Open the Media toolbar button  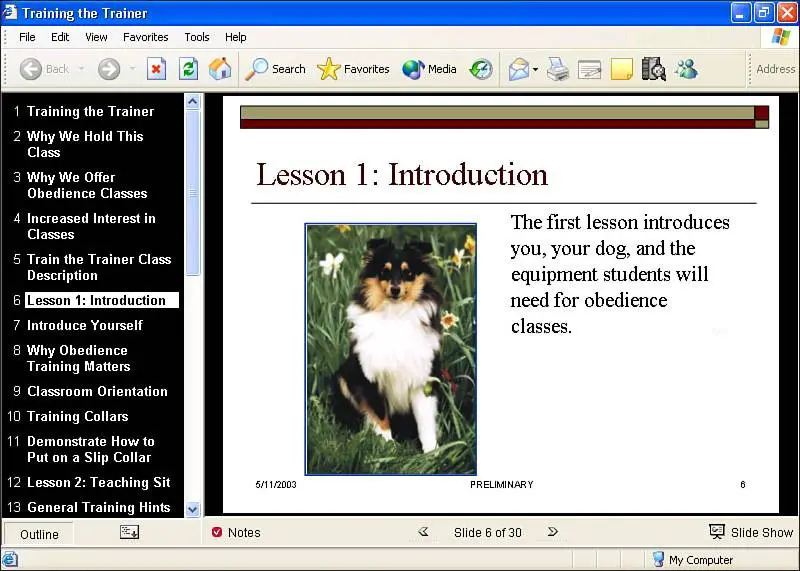coord(429,69)
